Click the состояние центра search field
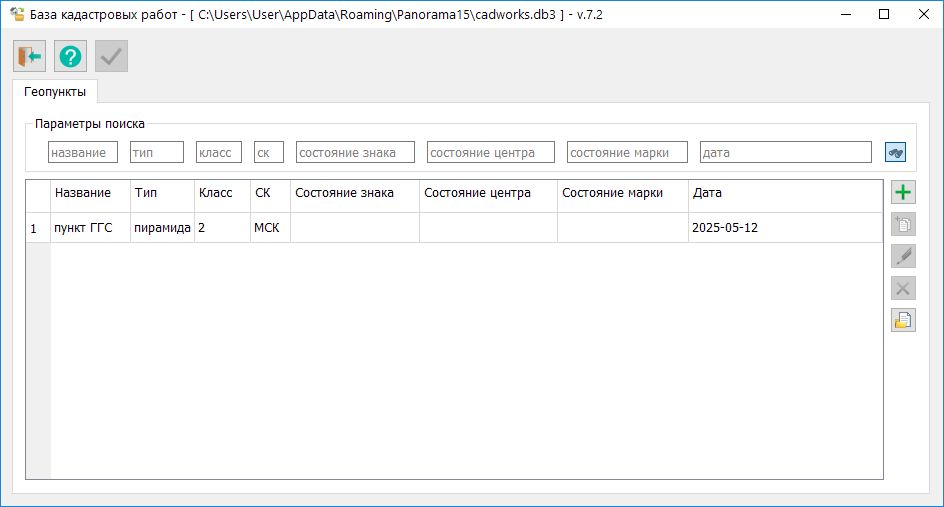Viewport: 944px width, 507px height. pos(490,152)
